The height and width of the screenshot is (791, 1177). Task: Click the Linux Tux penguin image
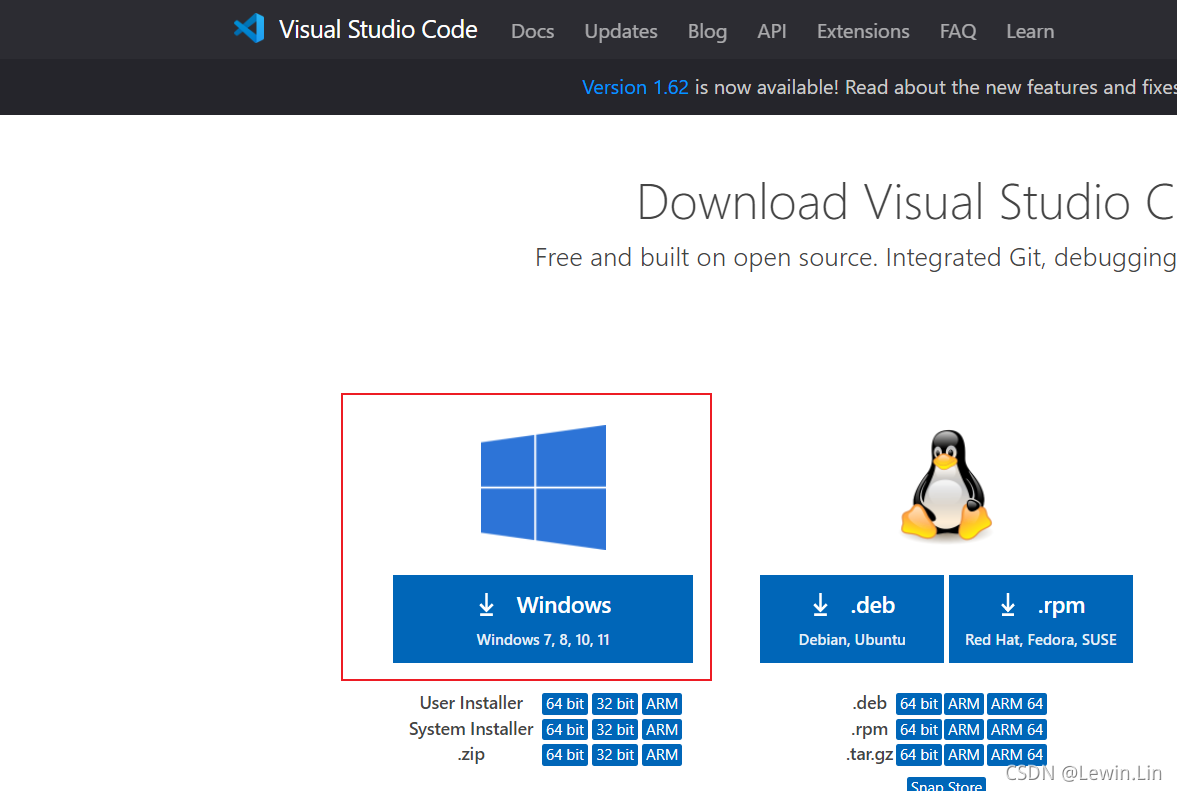[x=947, y=485]
